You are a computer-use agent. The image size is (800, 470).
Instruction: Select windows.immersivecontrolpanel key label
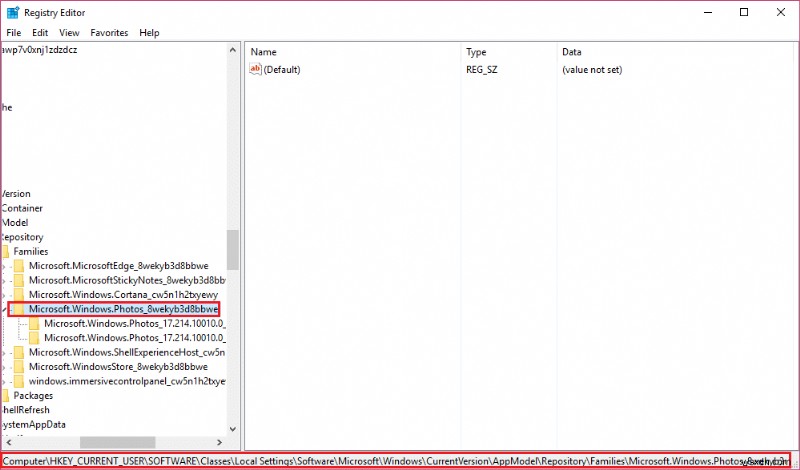click(127, 381)
